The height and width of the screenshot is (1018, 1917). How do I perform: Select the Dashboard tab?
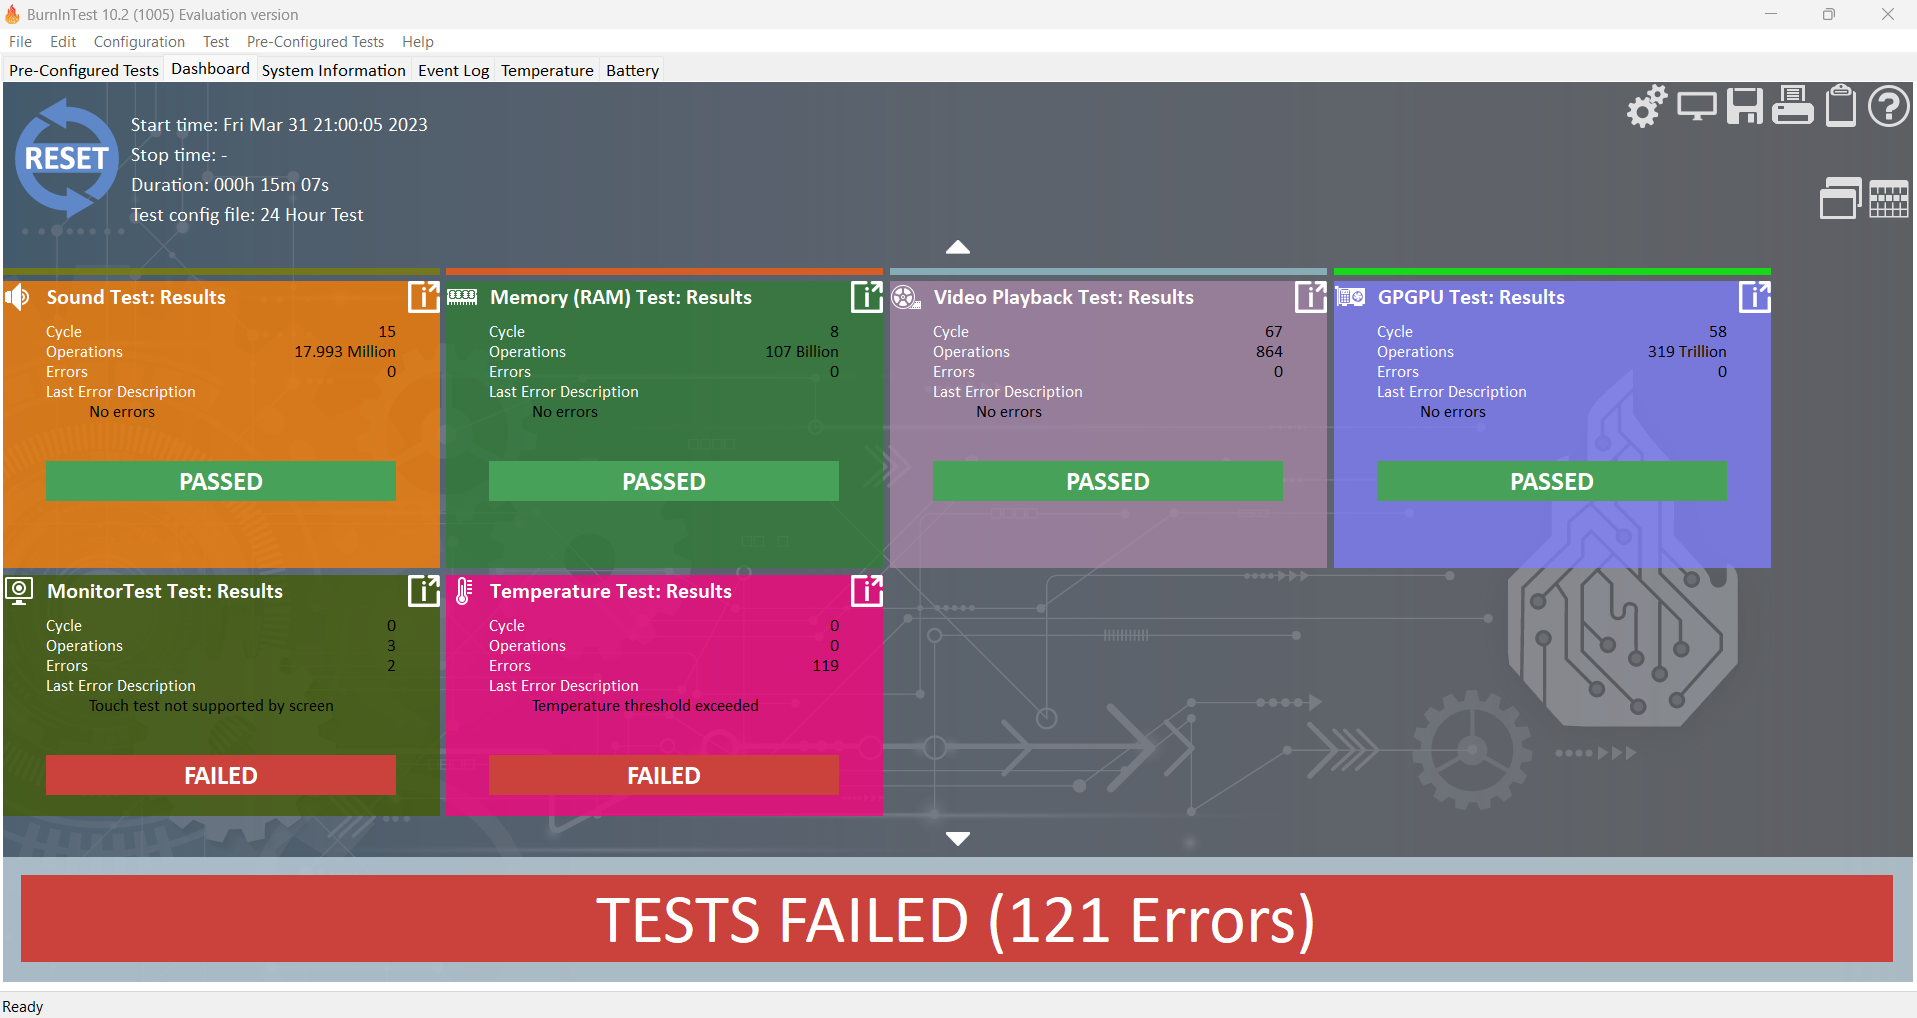coord(210,69)
